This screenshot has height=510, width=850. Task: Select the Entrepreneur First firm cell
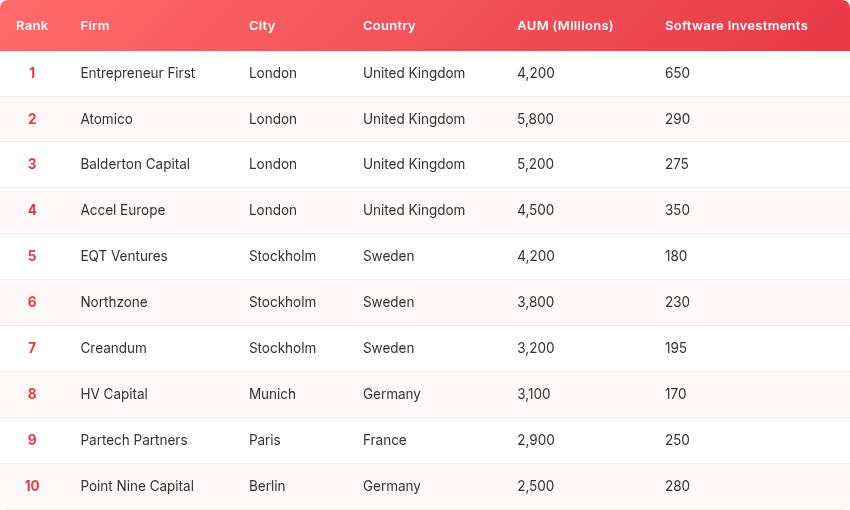coord(138,73)
